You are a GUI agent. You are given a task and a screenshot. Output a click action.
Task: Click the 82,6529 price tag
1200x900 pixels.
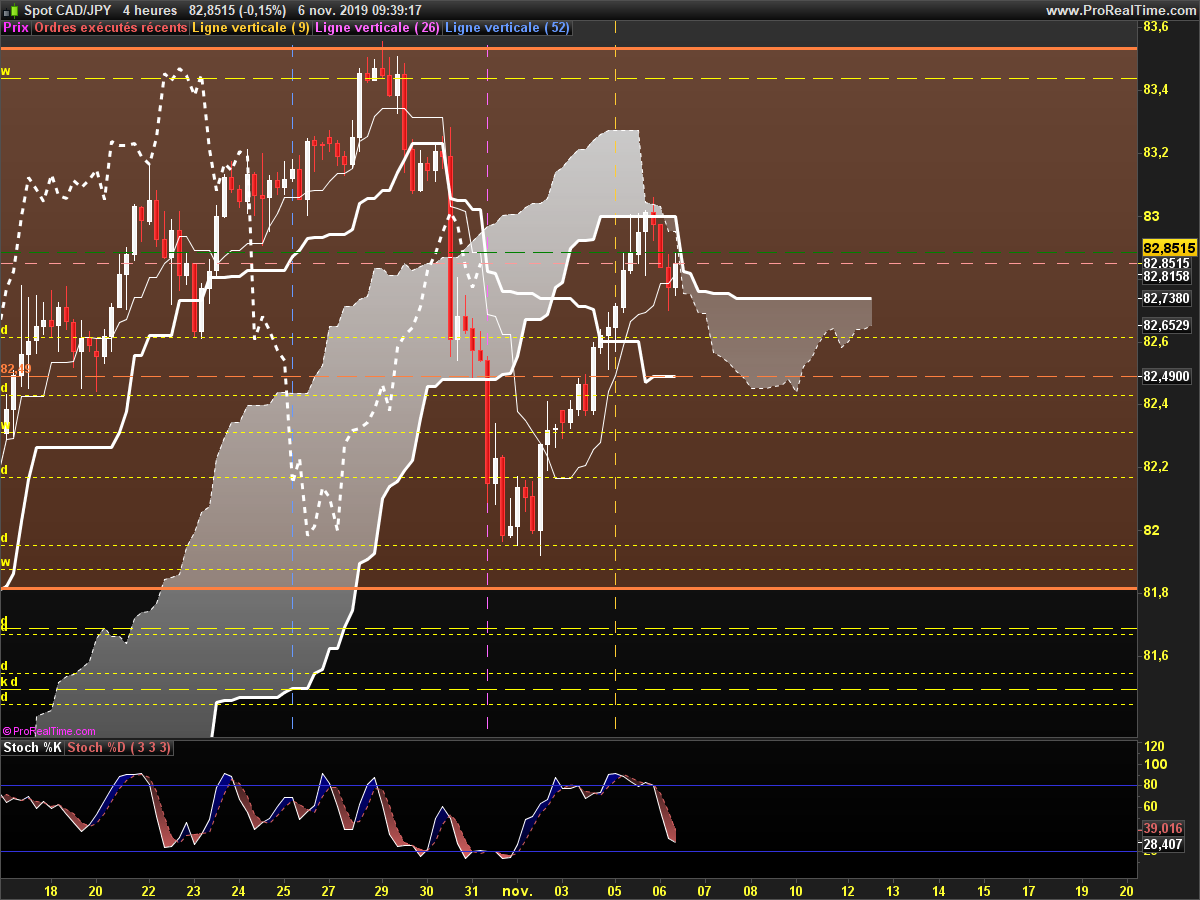point(1166,325)
